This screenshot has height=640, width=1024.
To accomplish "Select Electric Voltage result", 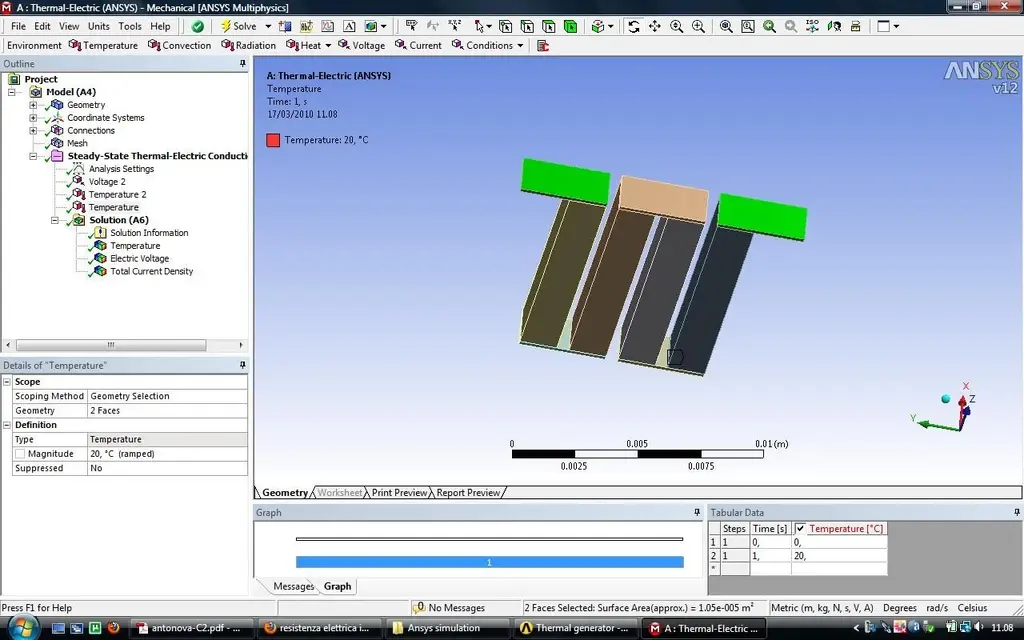I will pos(139,259).
